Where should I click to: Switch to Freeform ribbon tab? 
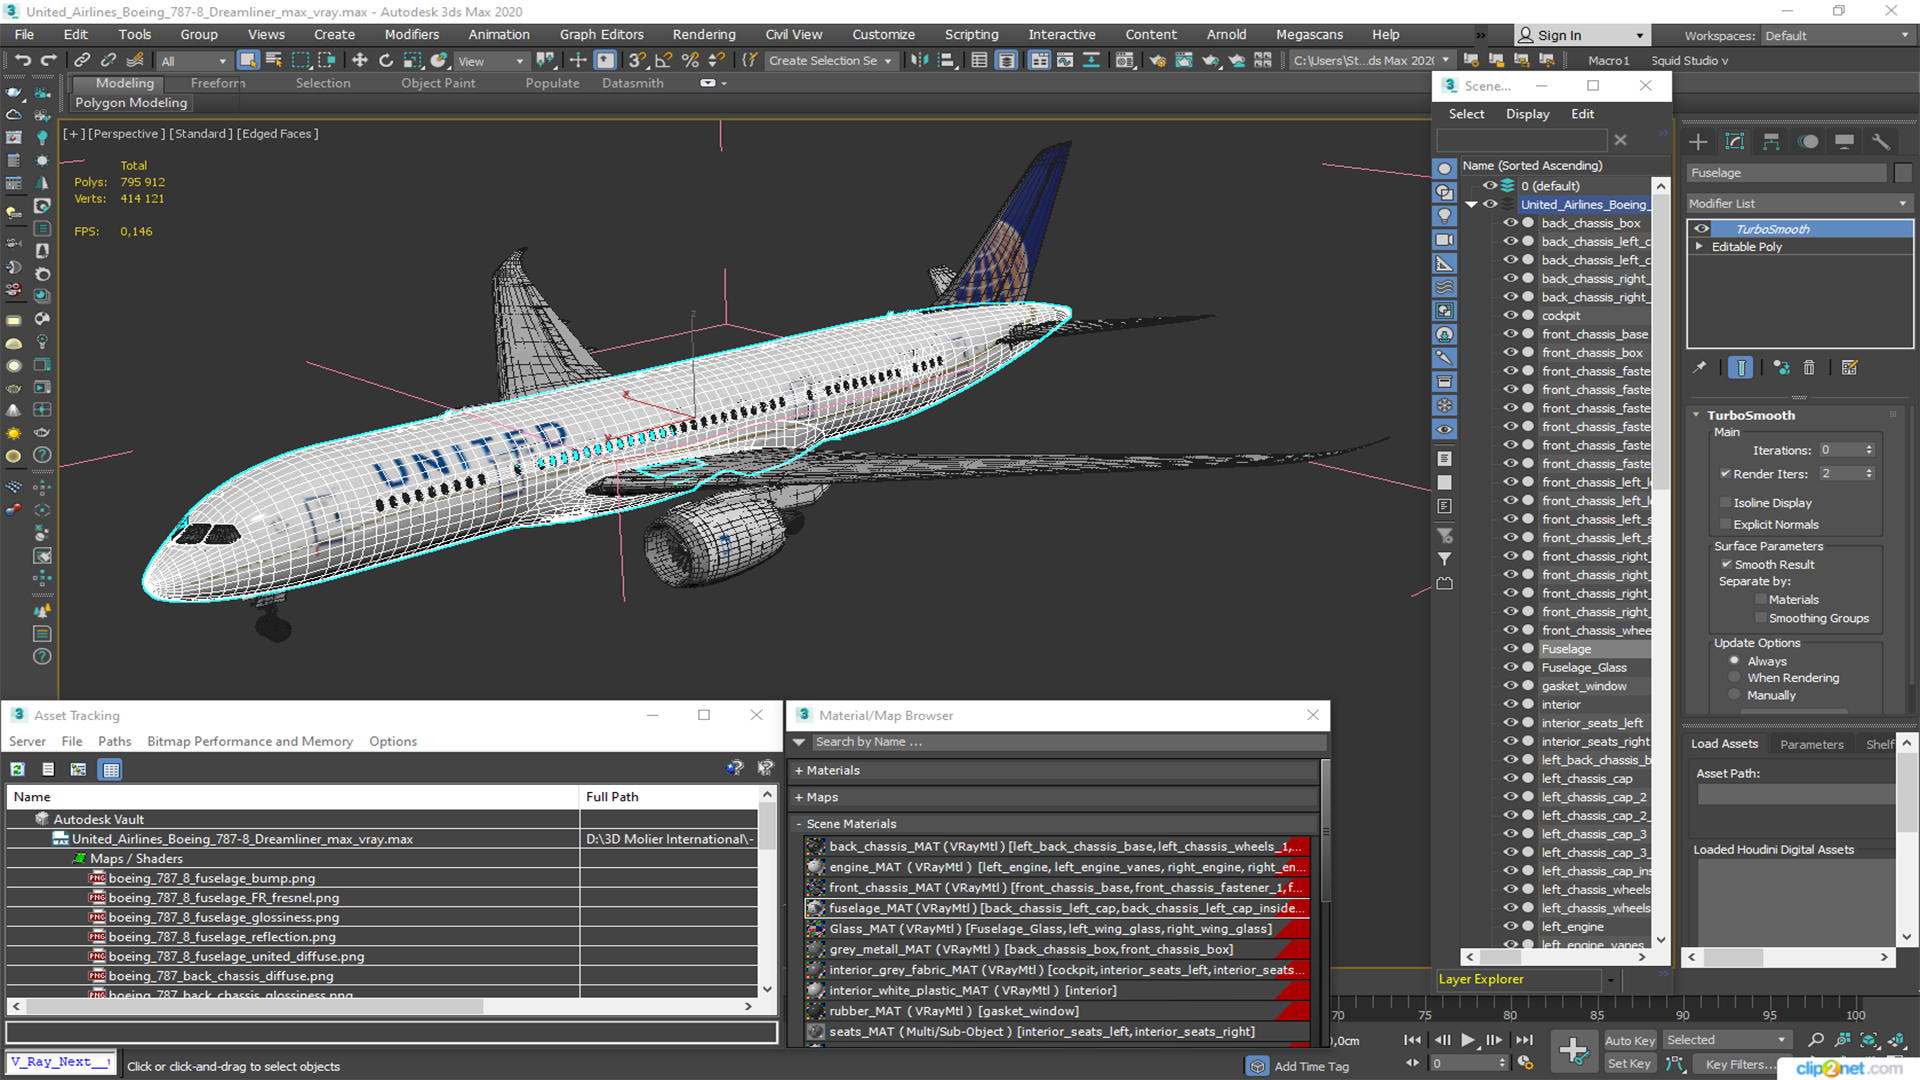point(217,83)
